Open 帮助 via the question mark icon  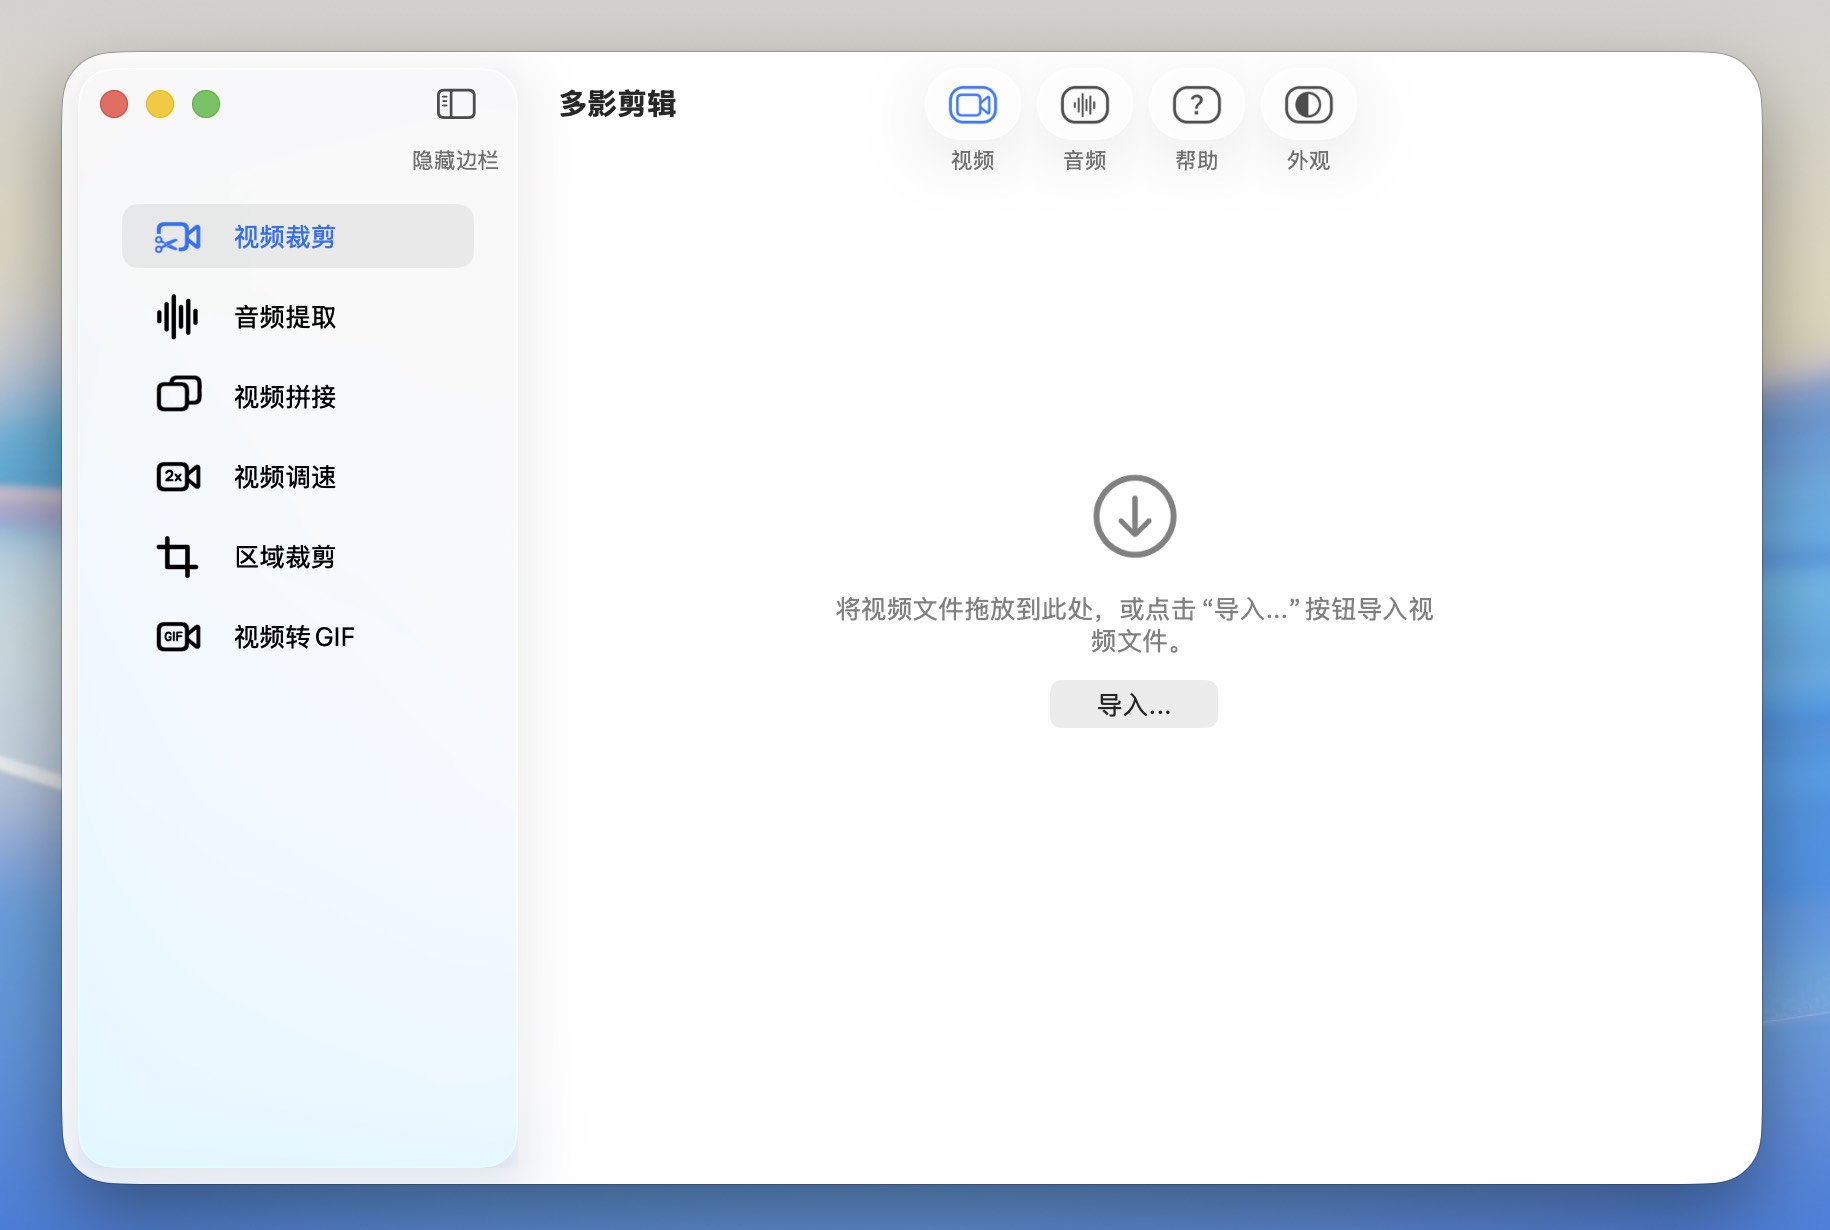(1196, 105)
